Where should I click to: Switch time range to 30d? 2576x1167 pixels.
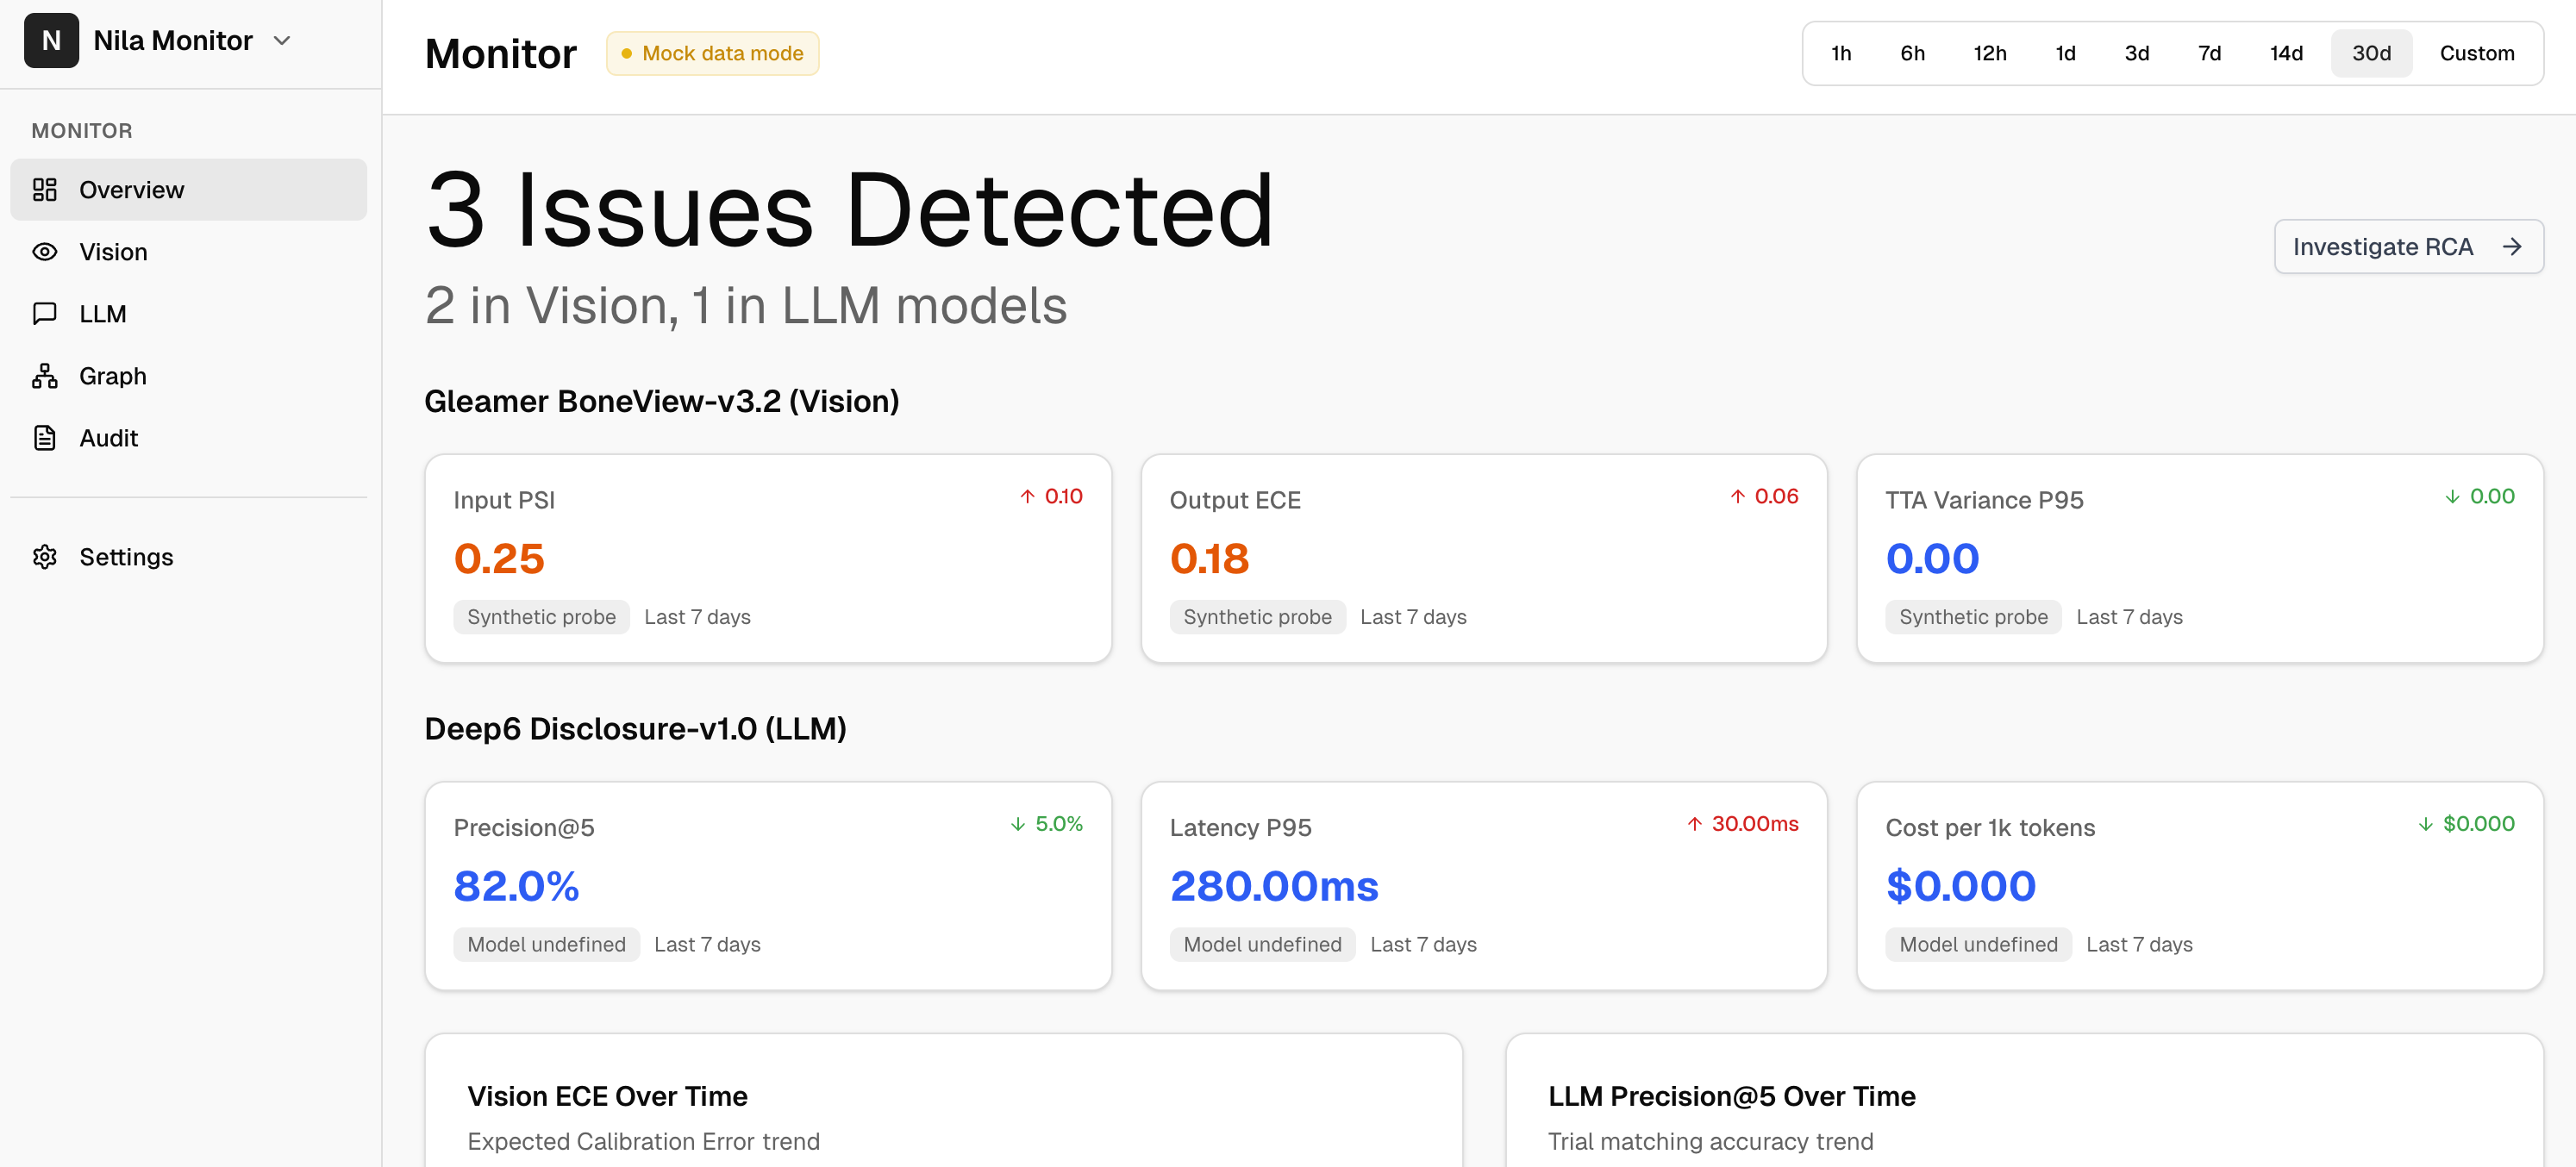[x=2371, y=53]
